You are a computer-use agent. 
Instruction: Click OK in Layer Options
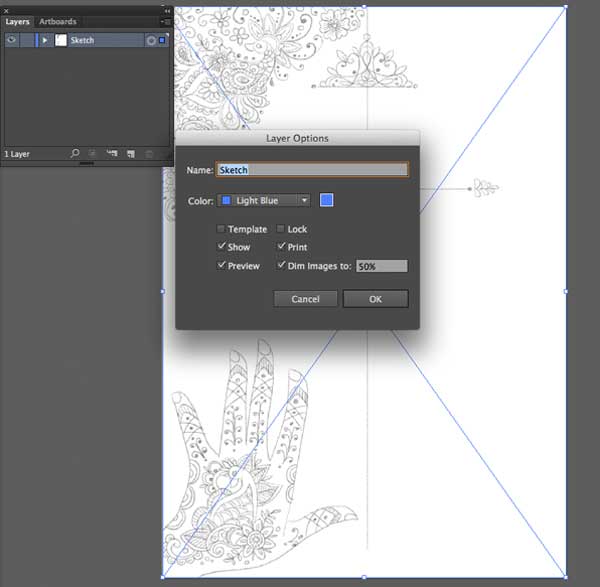pyautogui.click(x=375, y=299)
